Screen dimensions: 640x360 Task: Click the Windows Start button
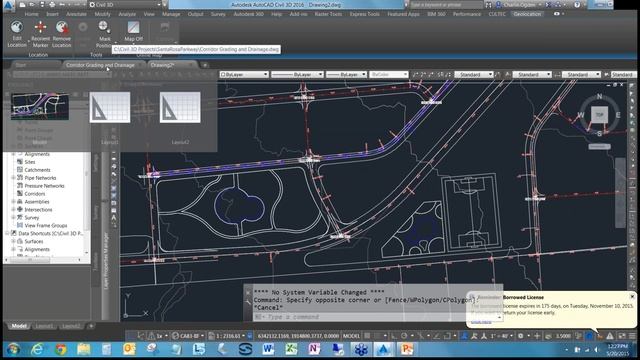(13, 349)
